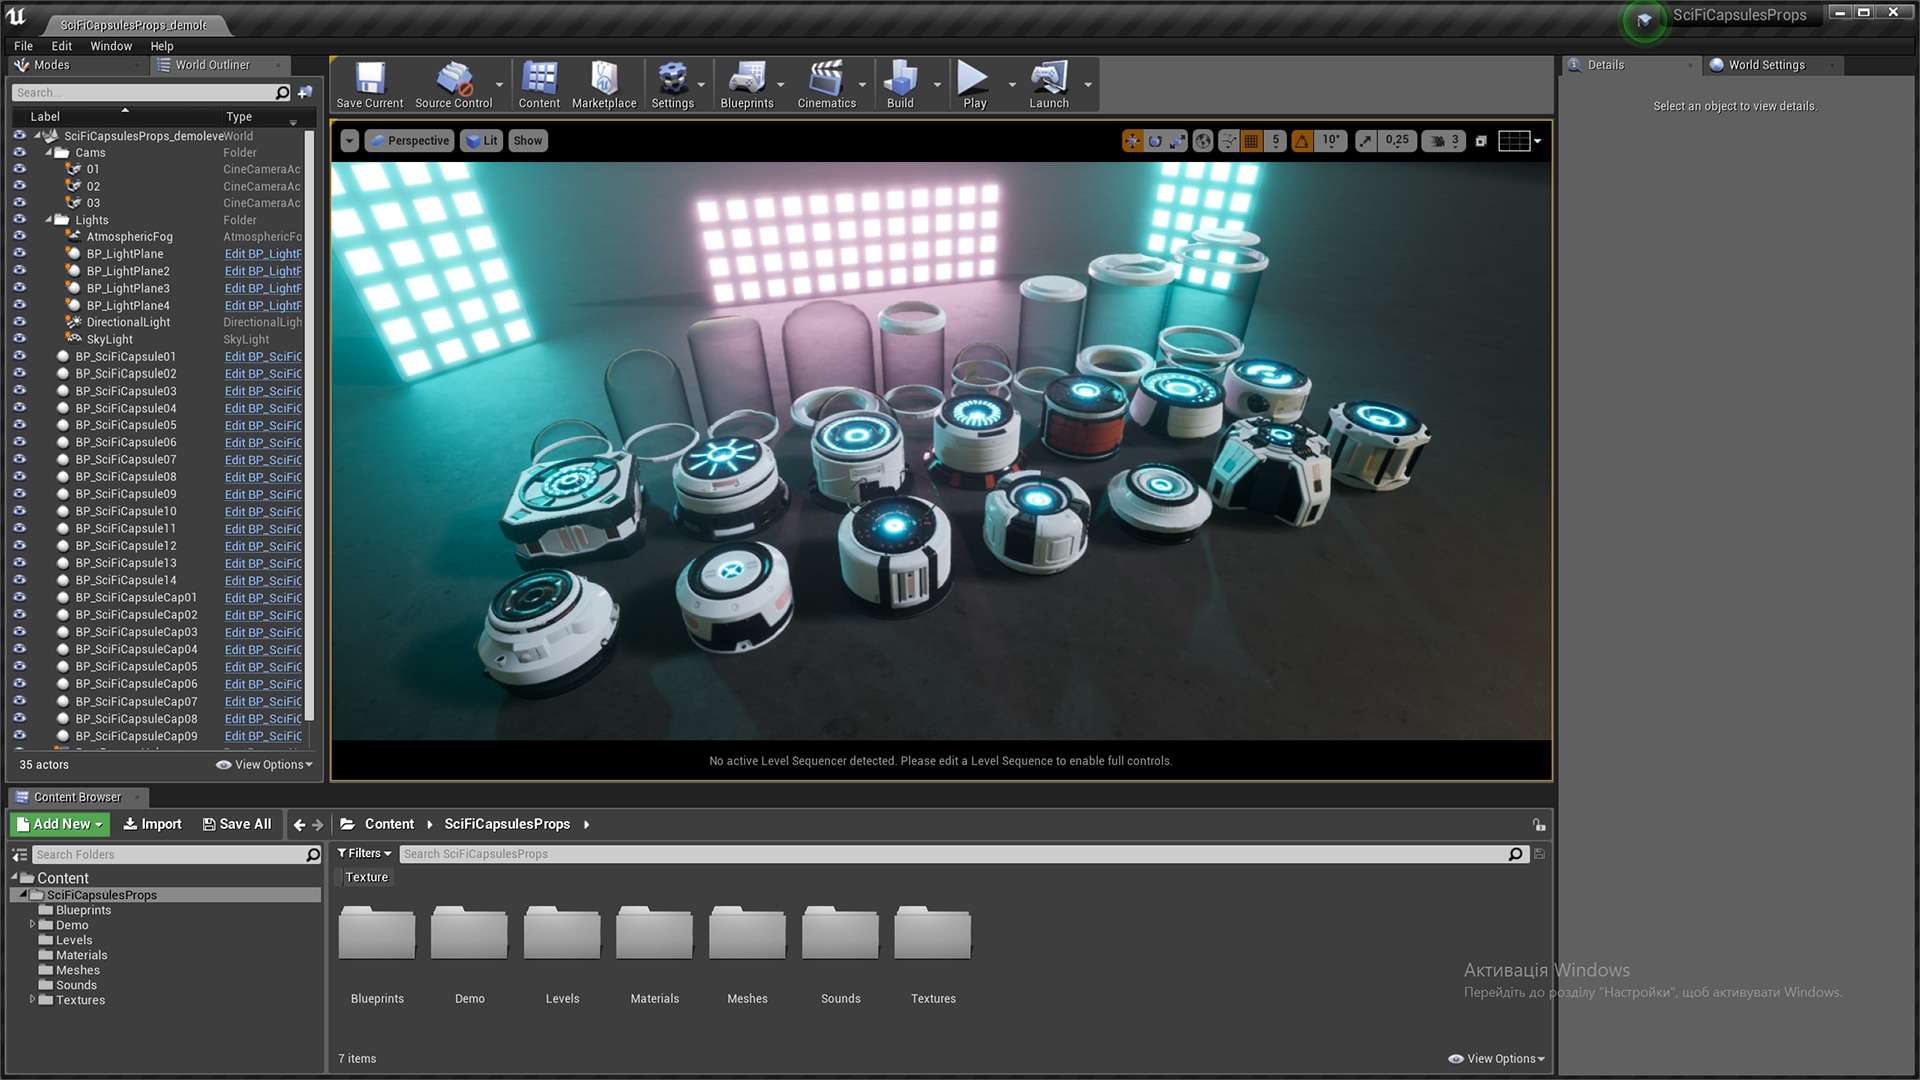Toggle visibility of BP_SciFiCapsule05
This screenshot has height=1080, width=1920.
coord(19,425)
